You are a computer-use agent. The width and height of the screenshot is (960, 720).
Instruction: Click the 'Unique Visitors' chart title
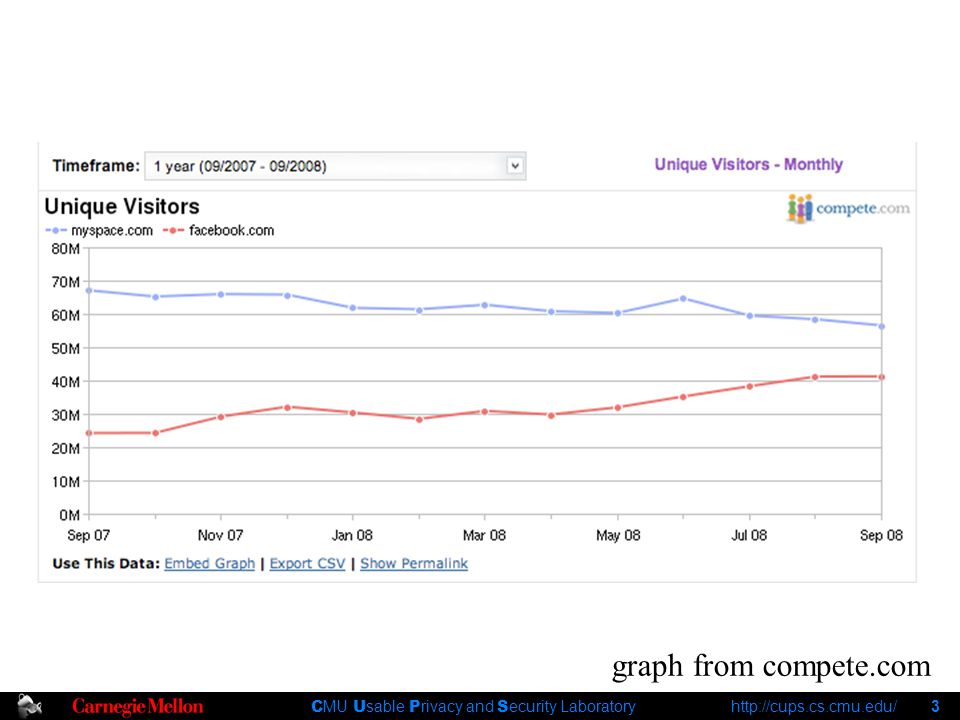tap(122, 206)
